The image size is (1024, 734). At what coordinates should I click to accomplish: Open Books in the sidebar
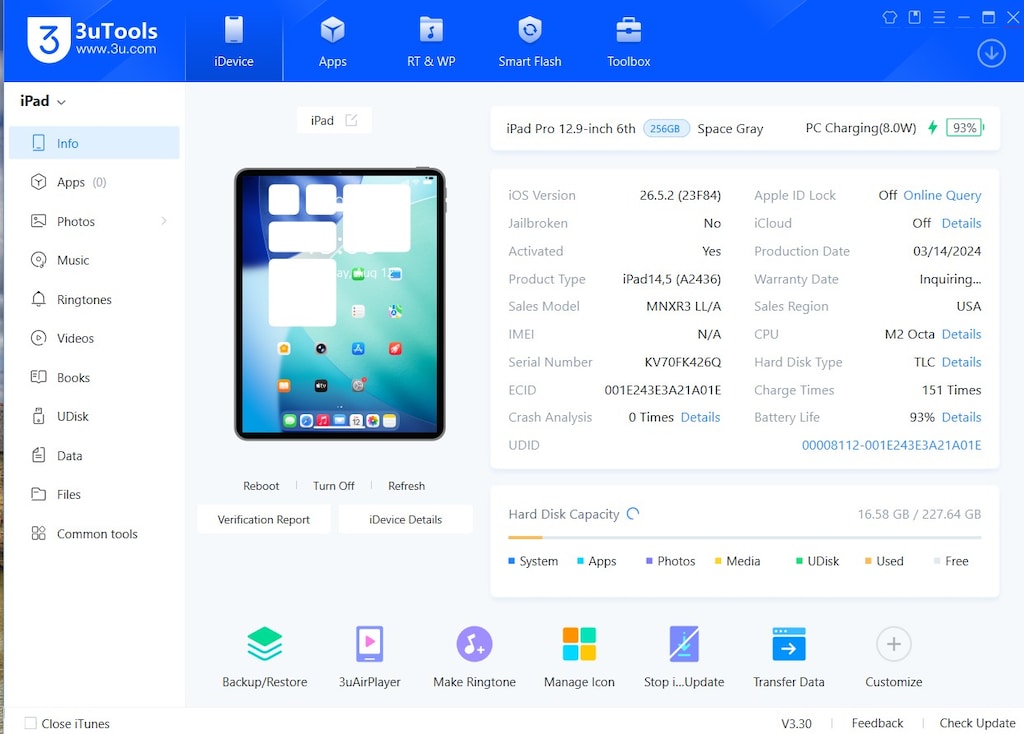click(94, 377)
